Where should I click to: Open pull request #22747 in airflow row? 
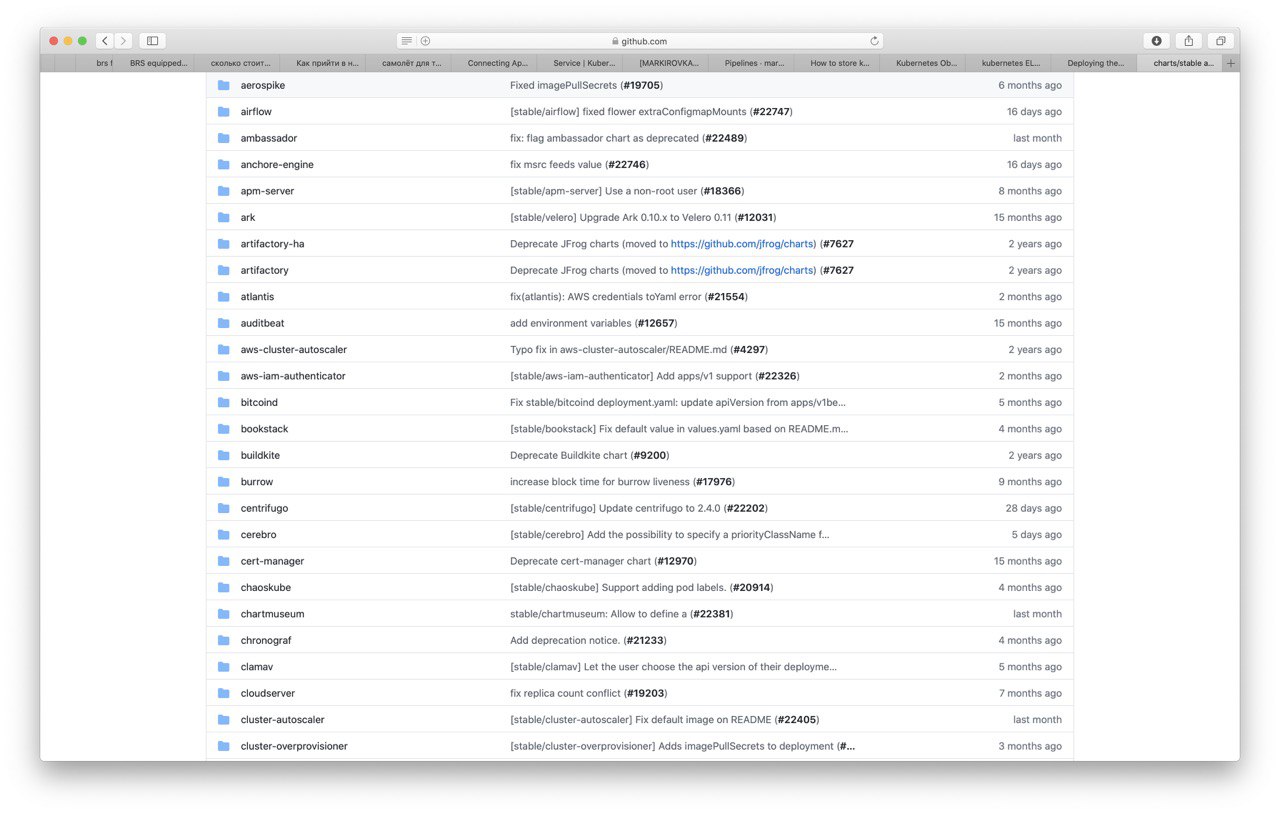pyautogui.click(x=771, y=112)
